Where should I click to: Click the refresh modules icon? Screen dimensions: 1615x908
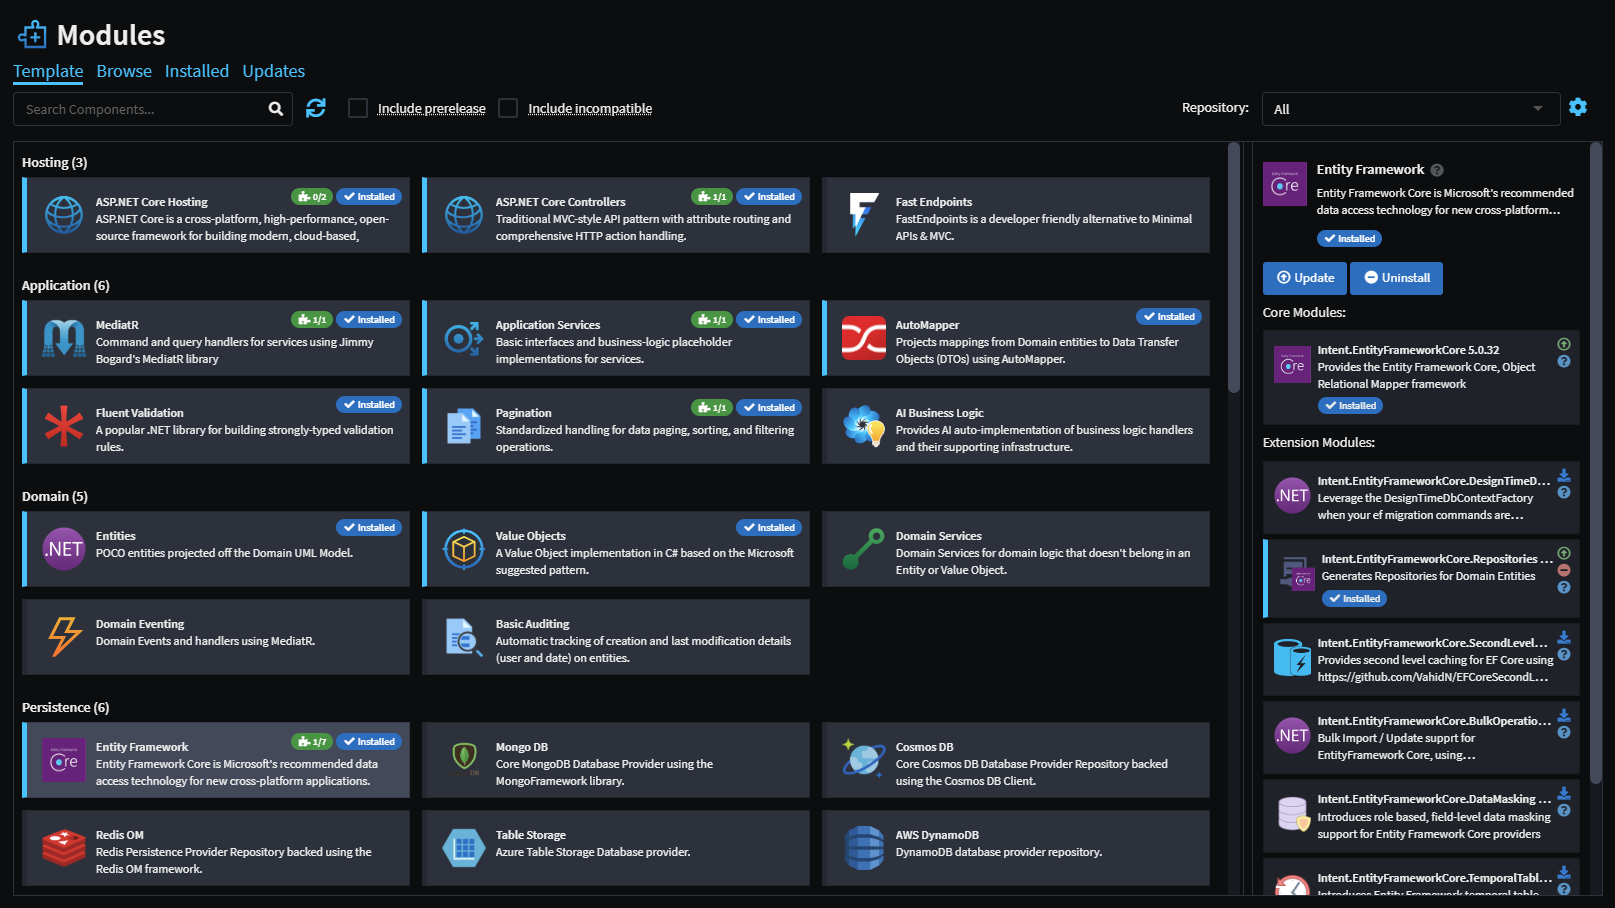coord(316,108)
